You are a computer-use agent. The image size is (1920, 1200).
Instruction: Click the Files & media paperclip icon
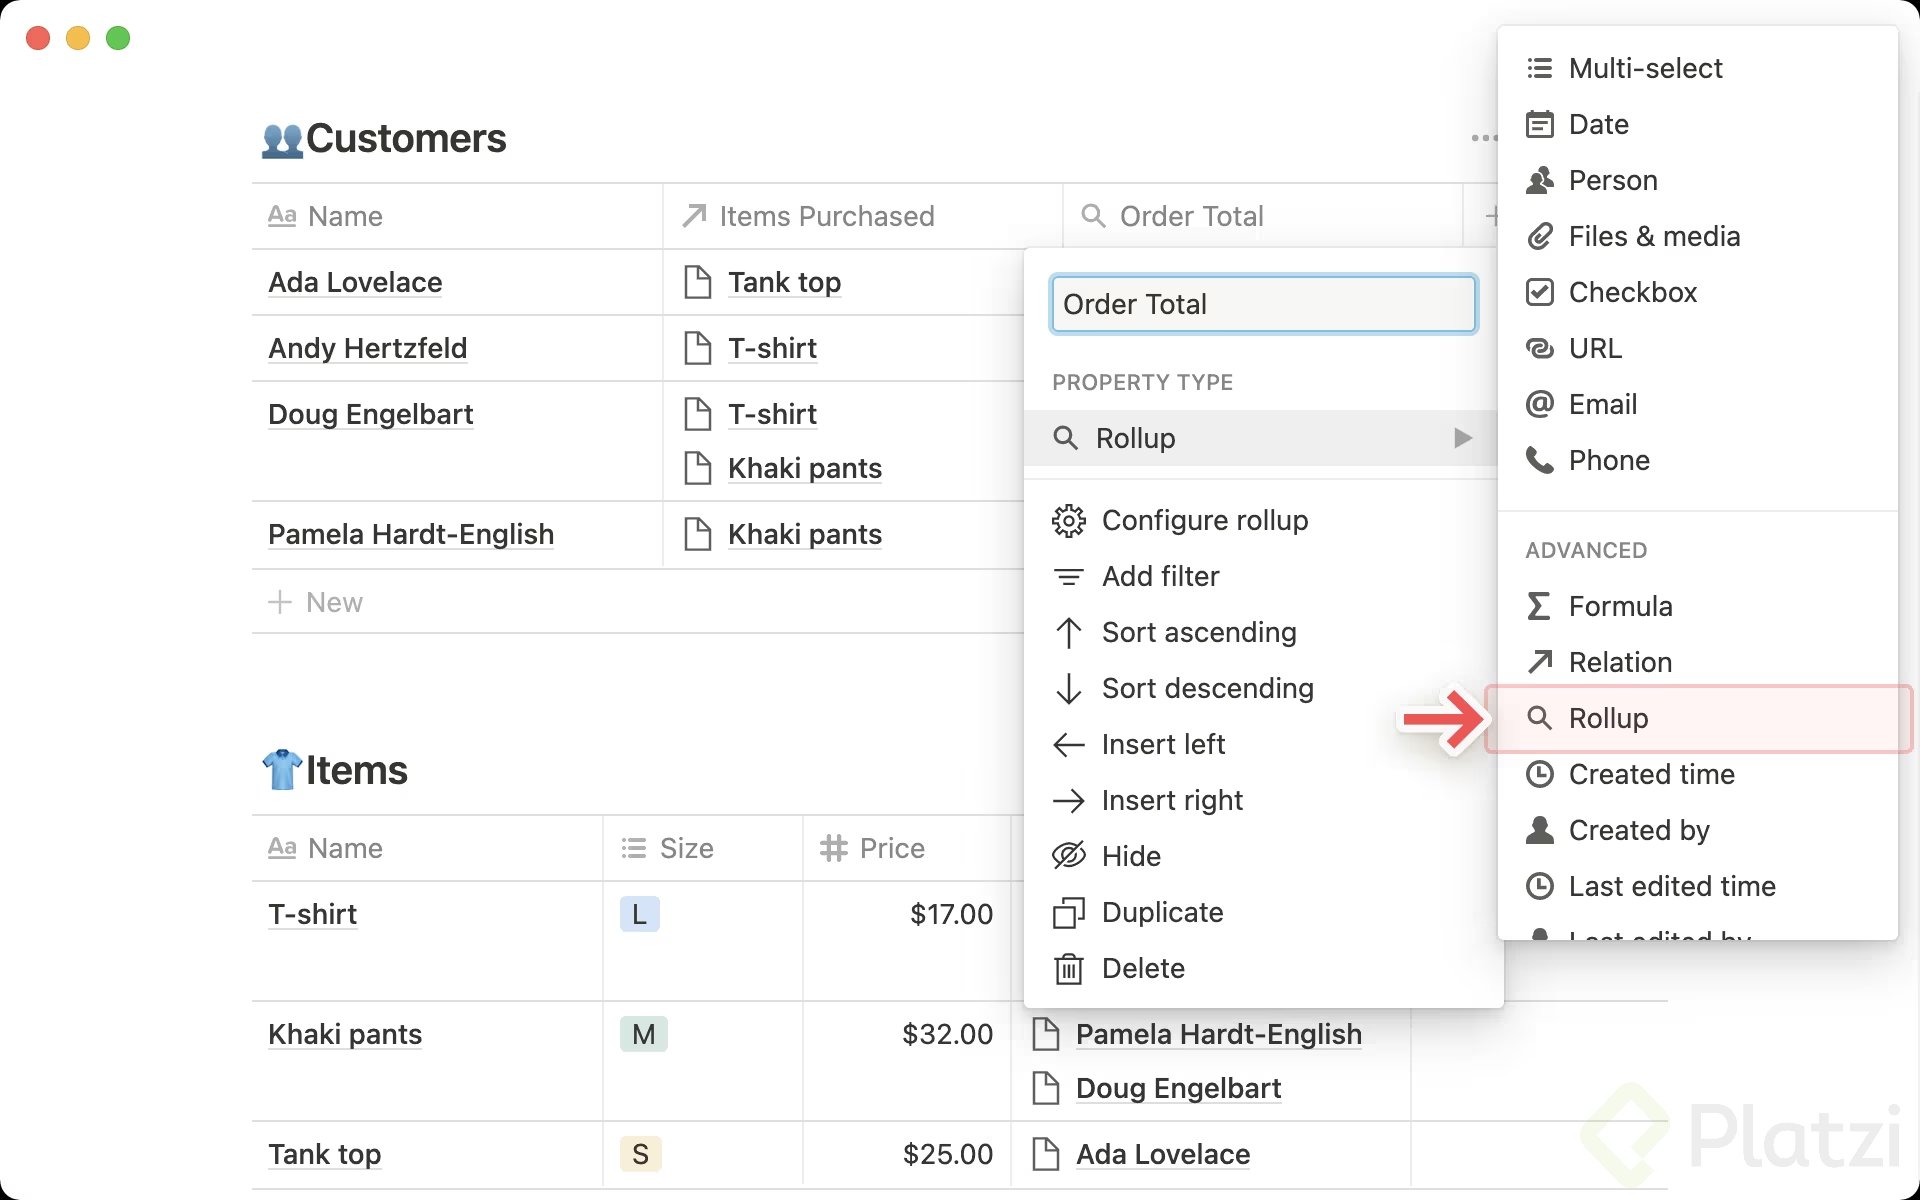tap(1539, 237)
